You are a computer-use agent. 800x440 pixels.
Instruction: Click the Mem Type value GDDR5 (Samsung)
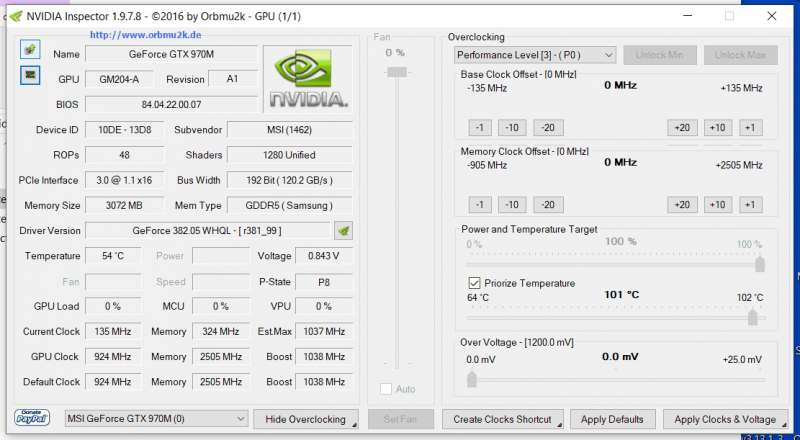tap(290, 206)
